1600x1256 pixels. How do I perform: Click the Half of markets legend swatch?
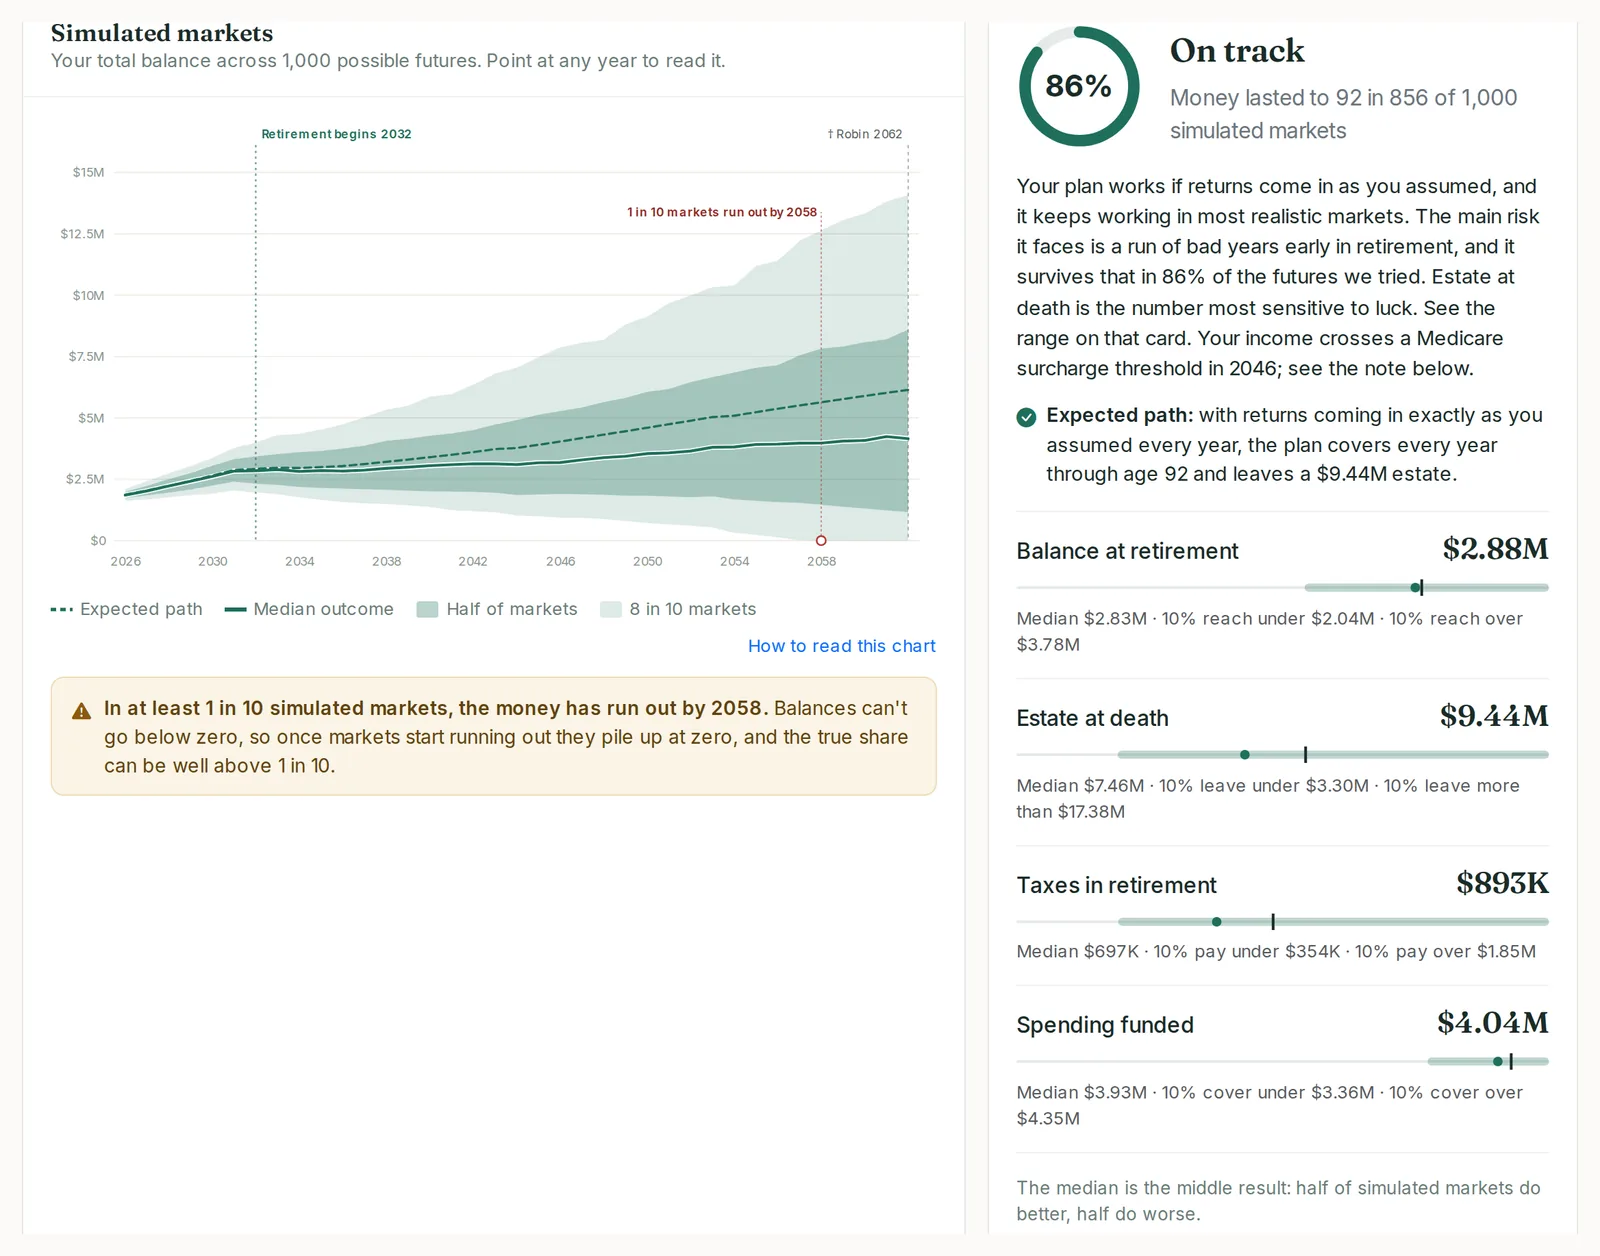[x=427, y=609]
